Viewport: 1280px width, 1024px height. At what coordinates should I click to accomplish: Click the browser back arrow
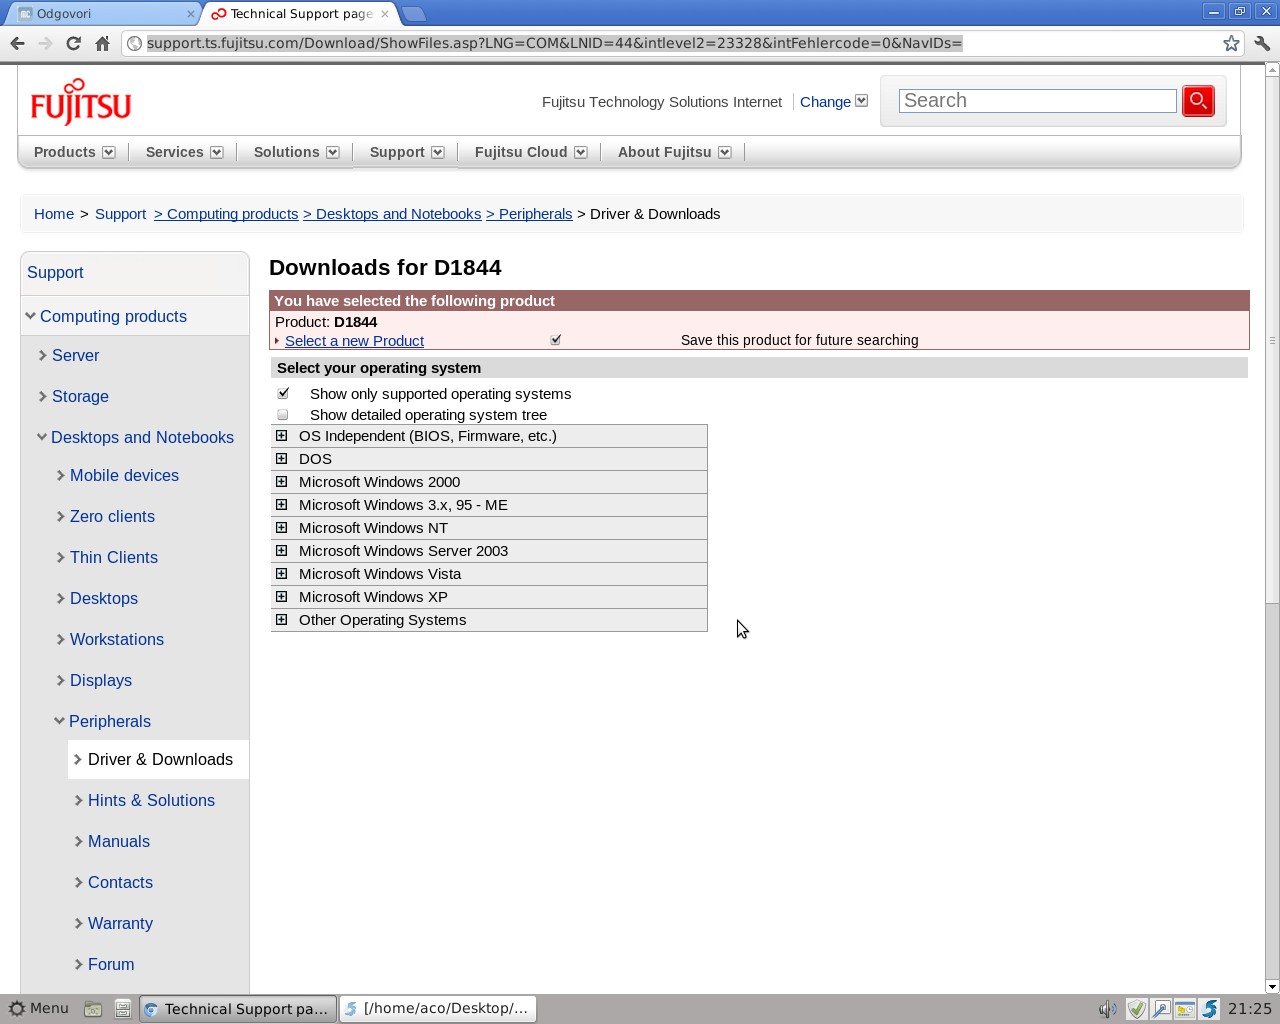17,43
